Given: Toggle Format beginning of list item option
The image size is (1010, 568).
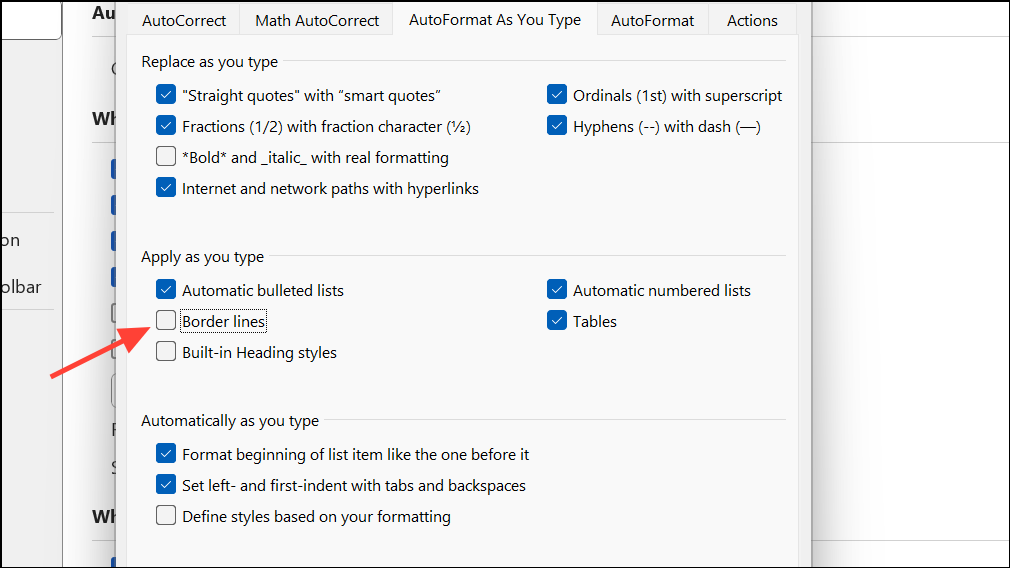Looking at the screenshot, I should point(166,455).
